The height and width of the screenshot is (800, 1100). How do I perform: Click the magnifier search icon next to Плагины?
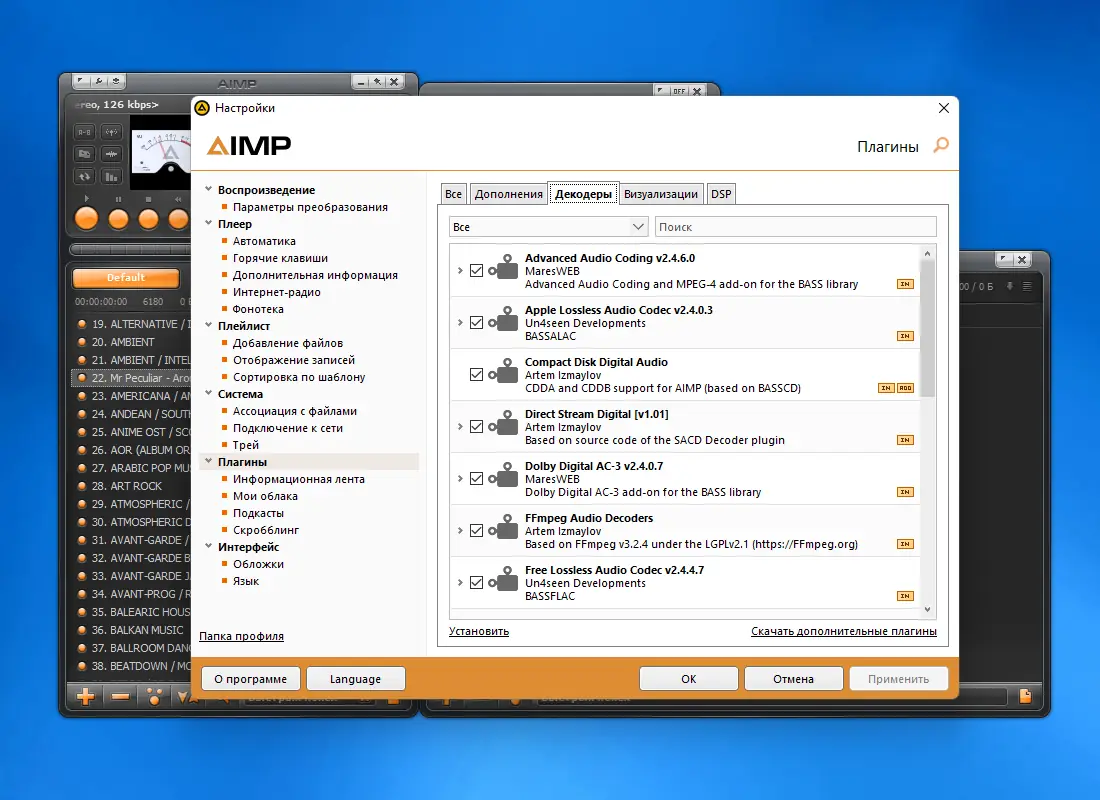tap(941, 145)
